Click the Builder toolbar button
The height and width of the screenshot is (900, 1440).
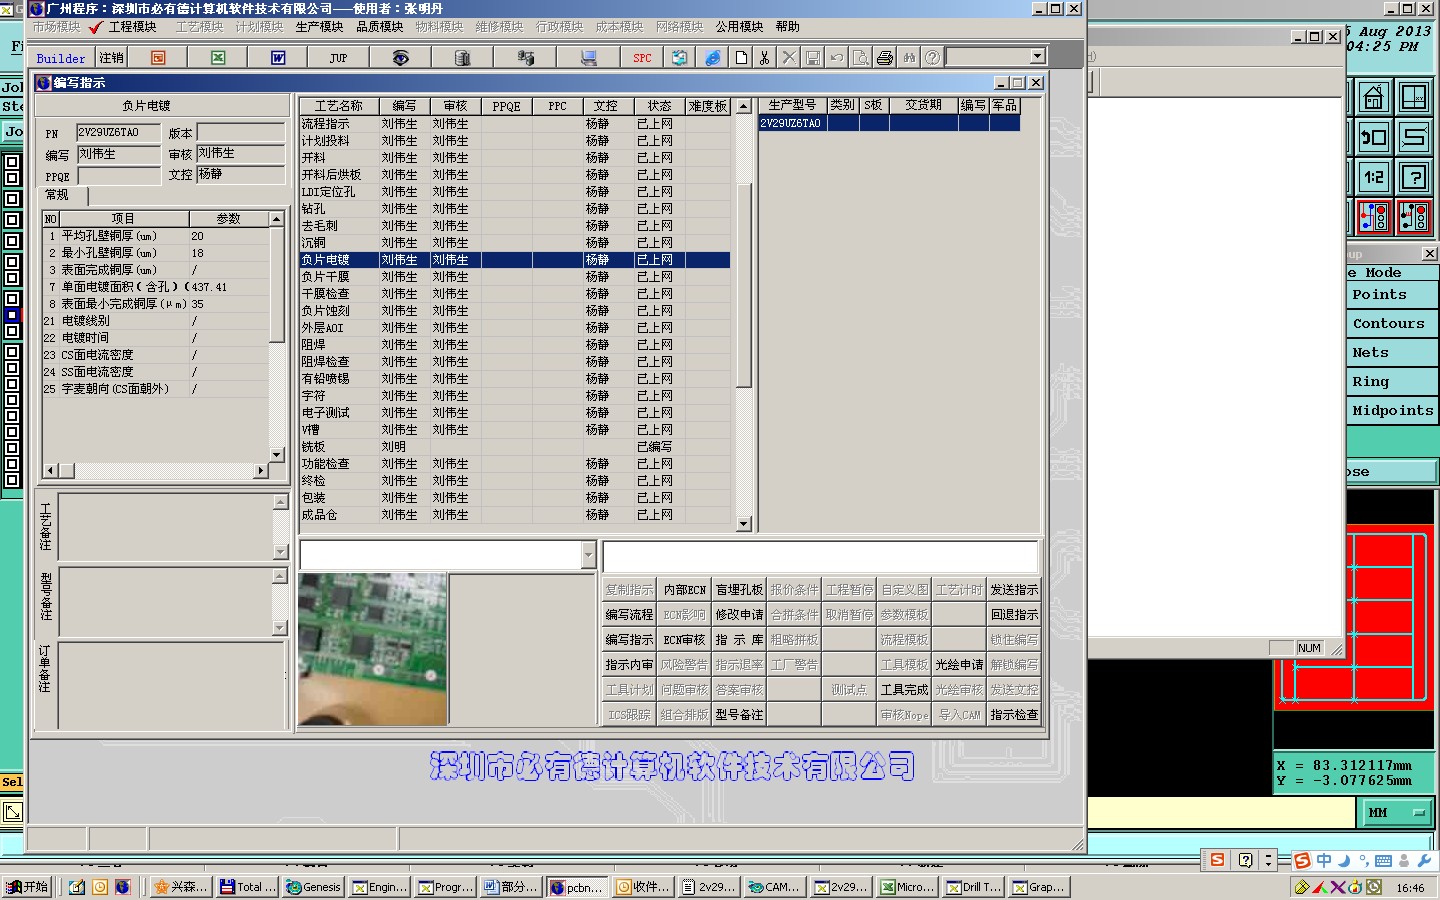61,58
